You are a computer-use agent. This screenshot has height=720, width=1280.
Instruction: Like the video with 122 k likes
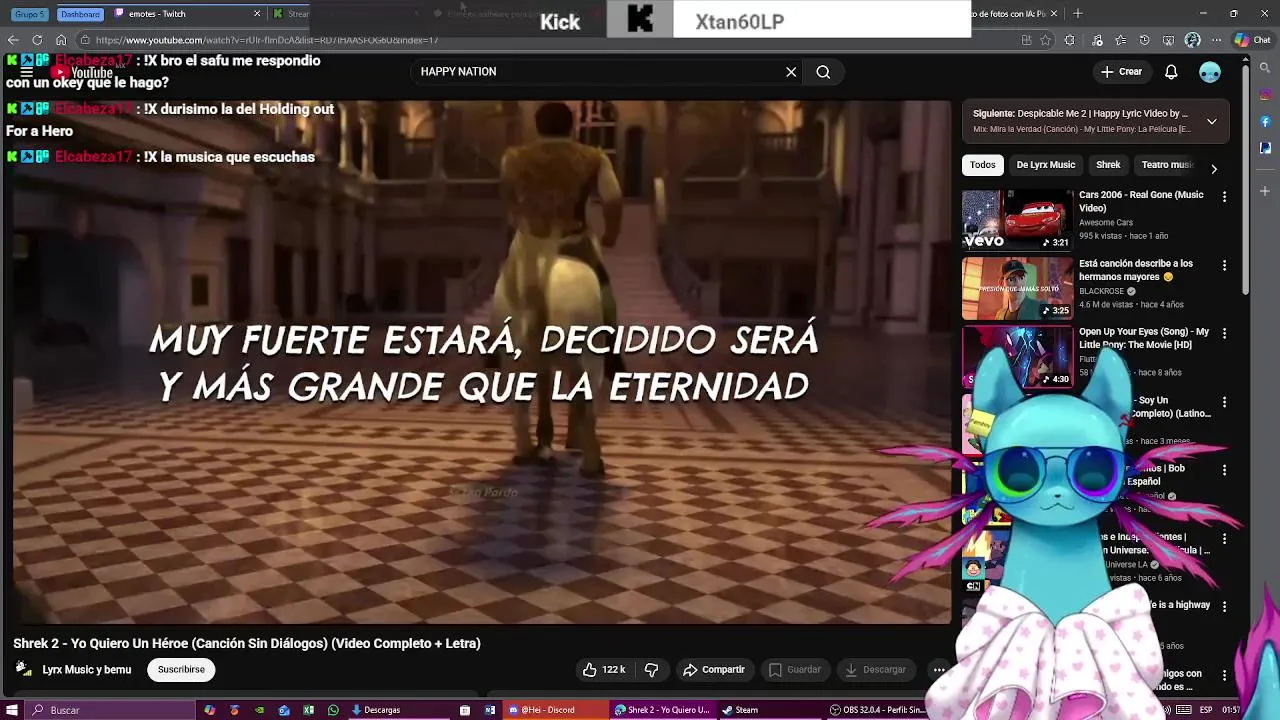[x=604, y=670]
